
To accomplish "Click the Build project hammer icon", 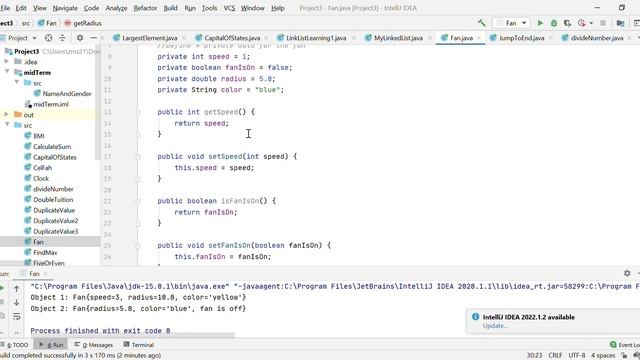I will coord(482,23).
